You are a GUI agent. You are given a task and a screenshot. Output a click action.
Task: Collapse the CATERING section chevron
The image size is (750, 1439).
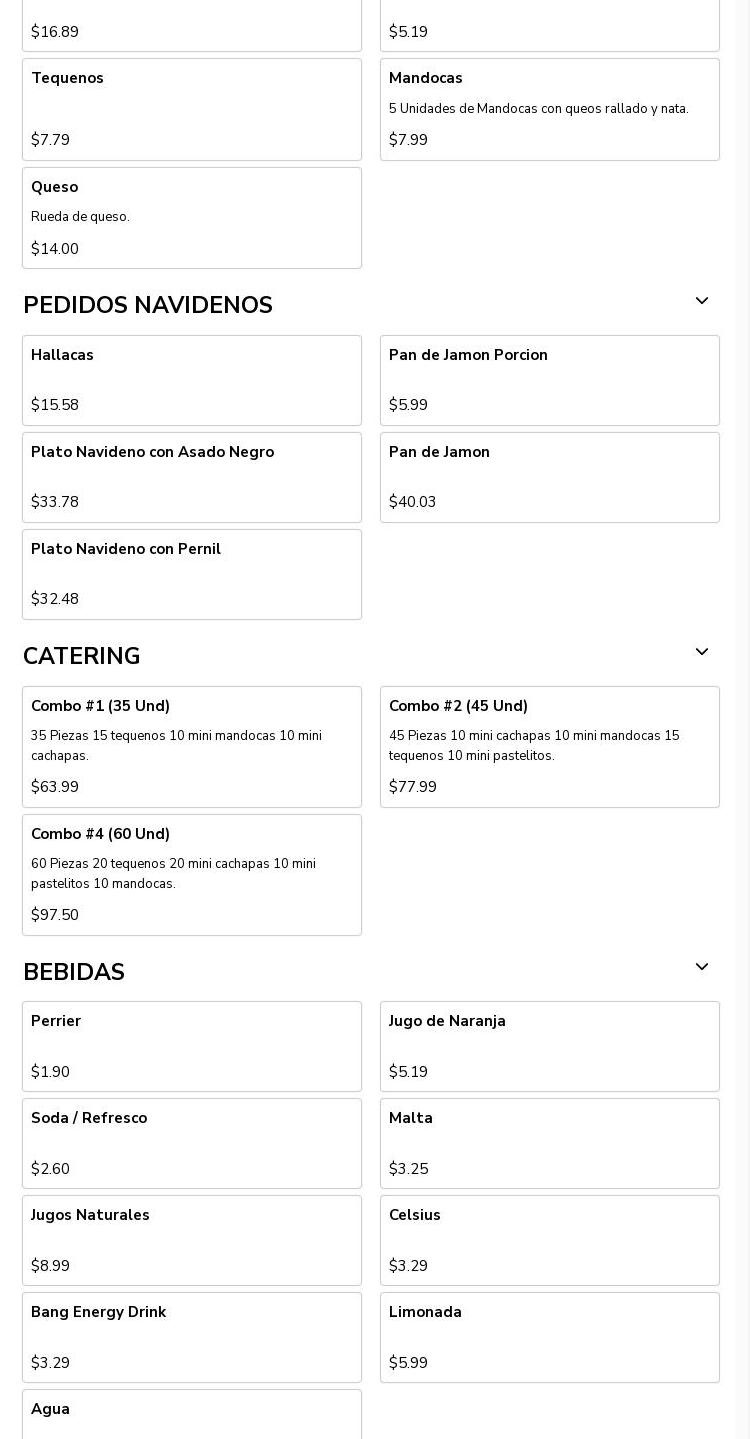coord(701,652)
